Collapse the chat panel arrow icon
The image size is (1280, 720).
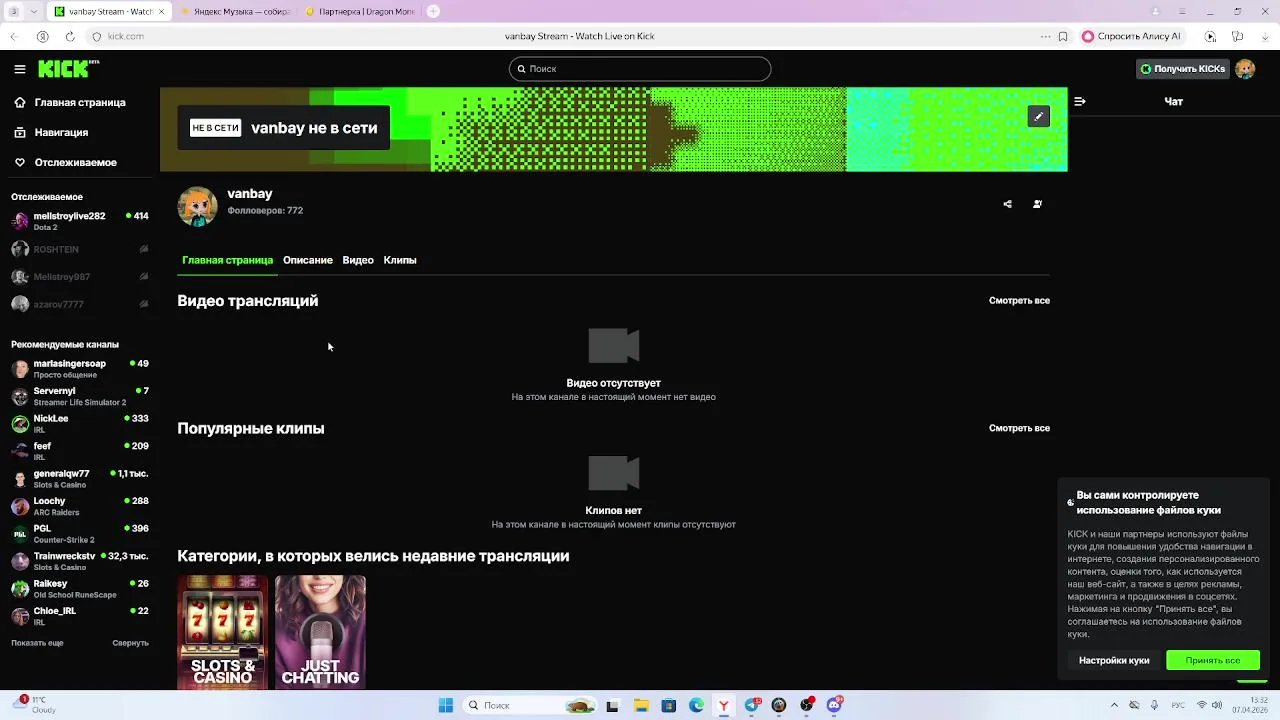[x=1079, y=101]
